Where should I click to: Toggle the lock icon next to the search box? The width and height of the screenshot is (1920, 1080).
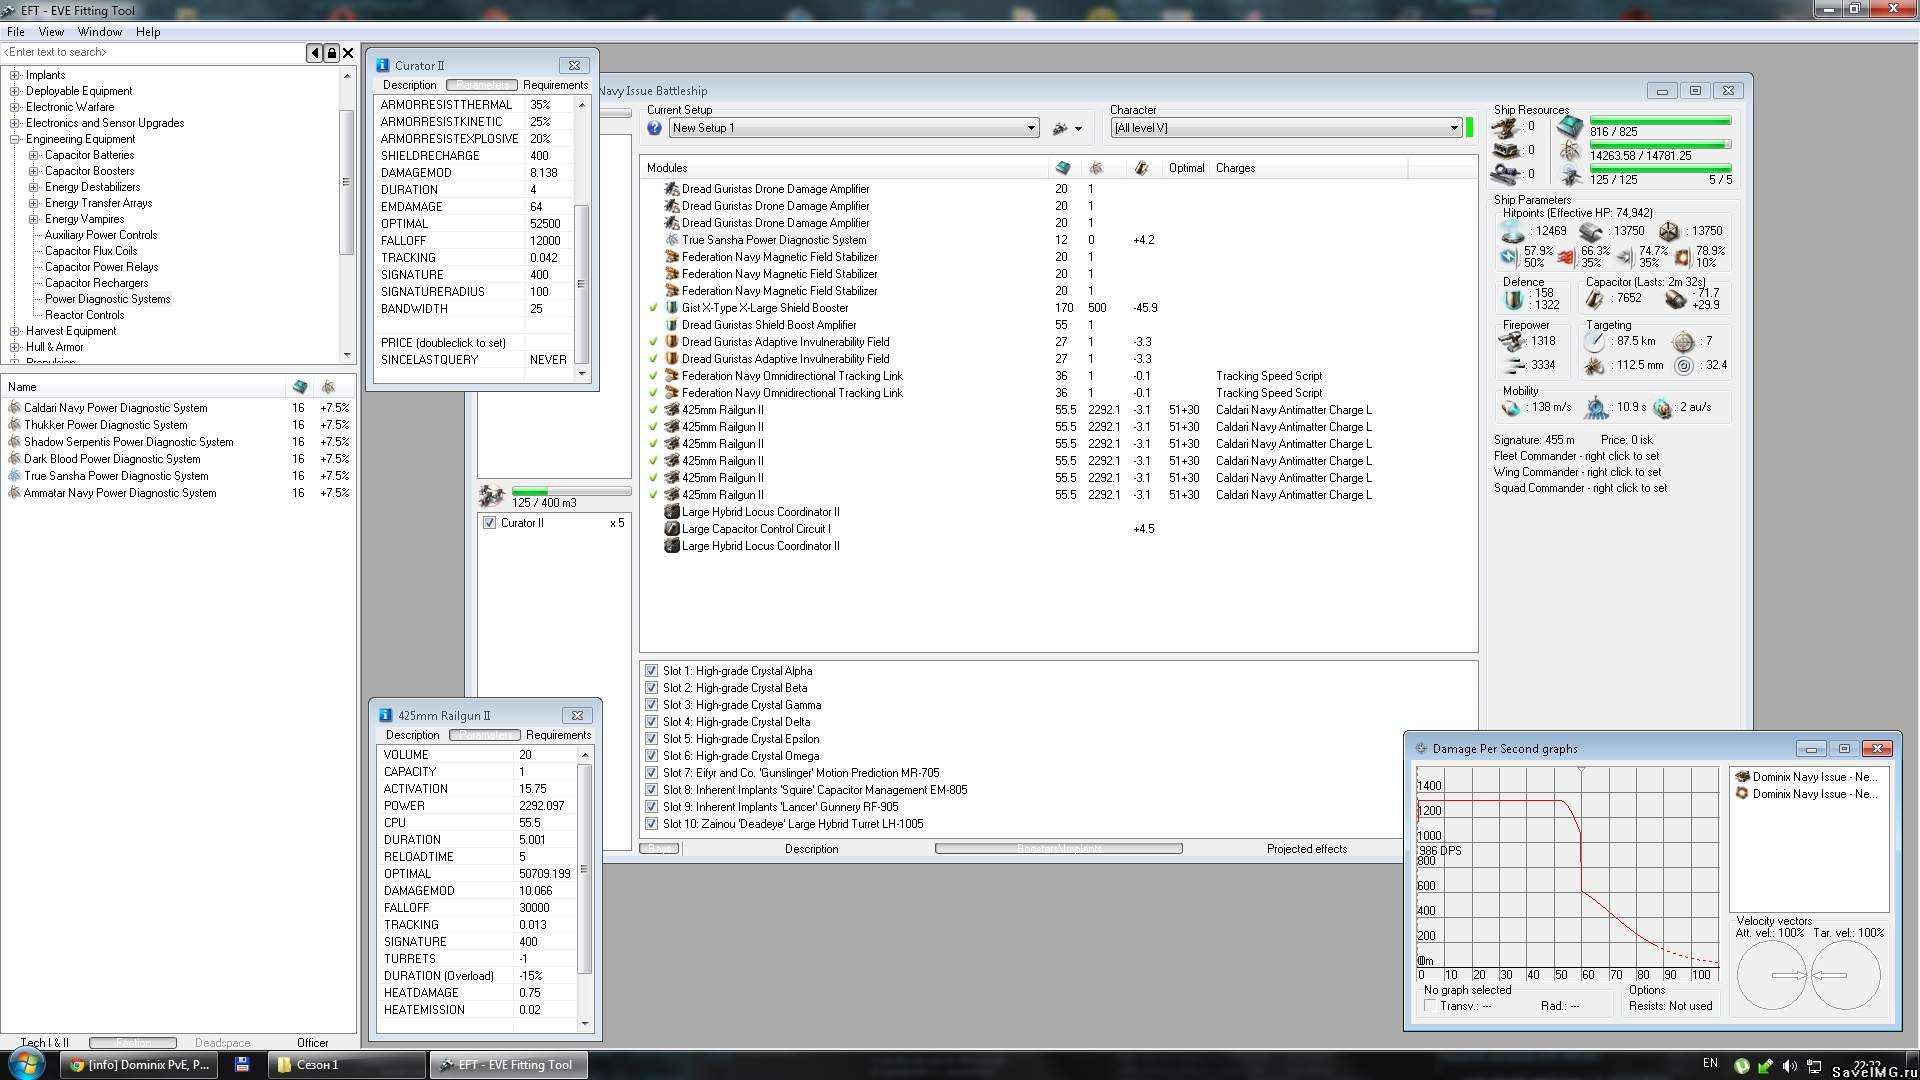[332, 53]
